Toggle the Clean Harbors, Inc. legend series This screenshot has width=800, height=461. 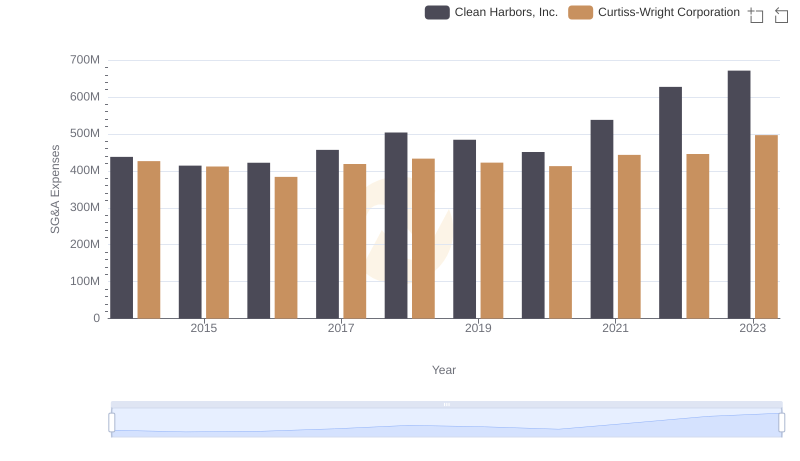click(x=491, y=12)
